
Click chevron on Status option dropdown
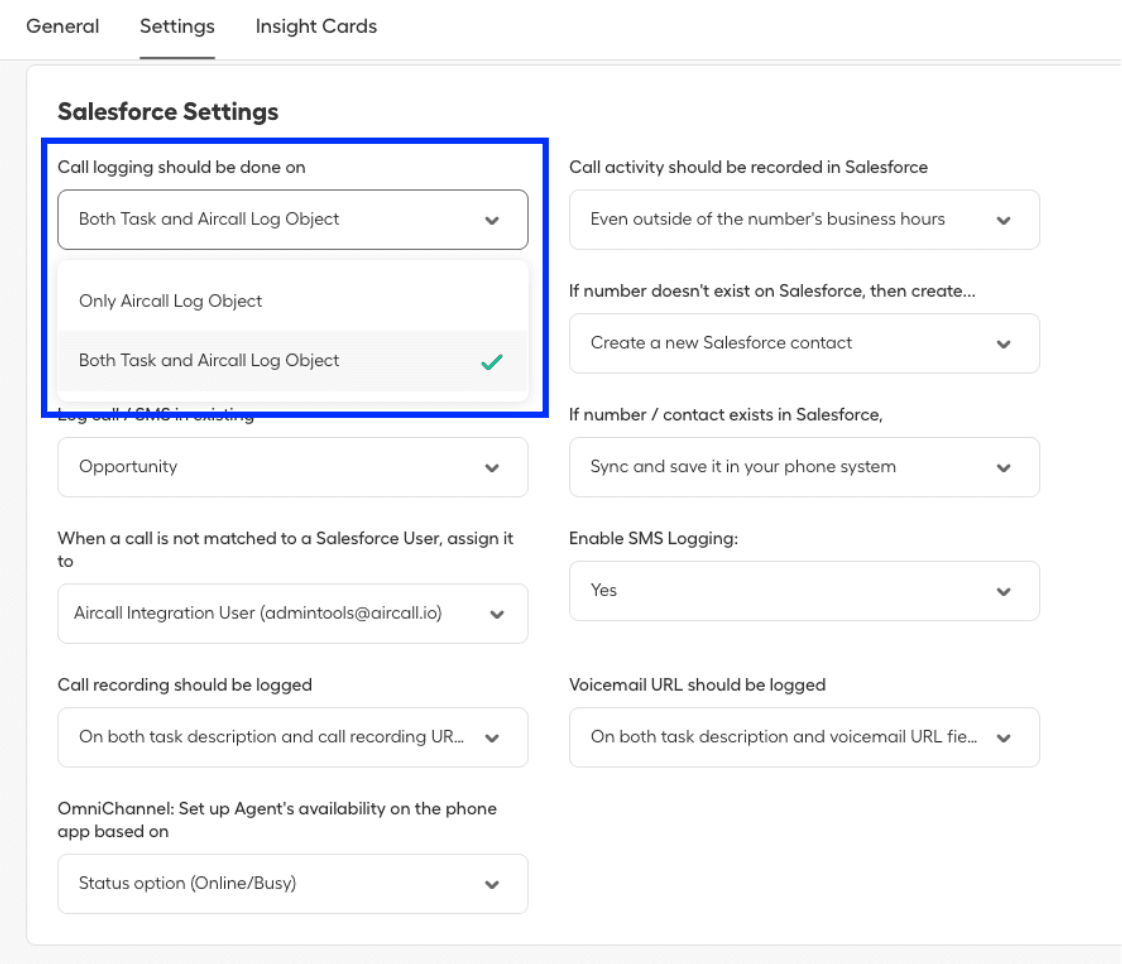pyautogui.click(x=491, y=885)
